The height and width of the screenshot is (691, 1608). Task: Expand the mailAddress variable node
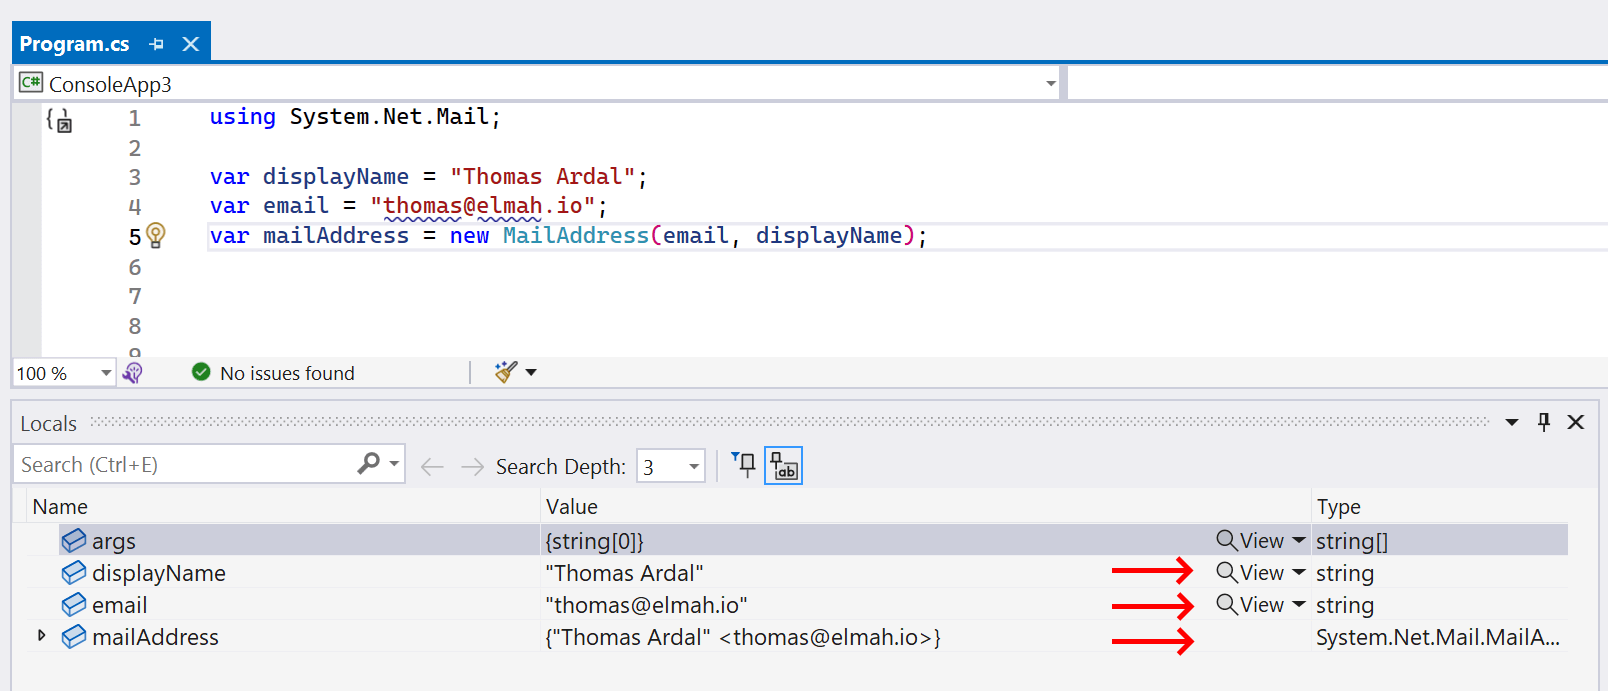click(x=41, y=635)
